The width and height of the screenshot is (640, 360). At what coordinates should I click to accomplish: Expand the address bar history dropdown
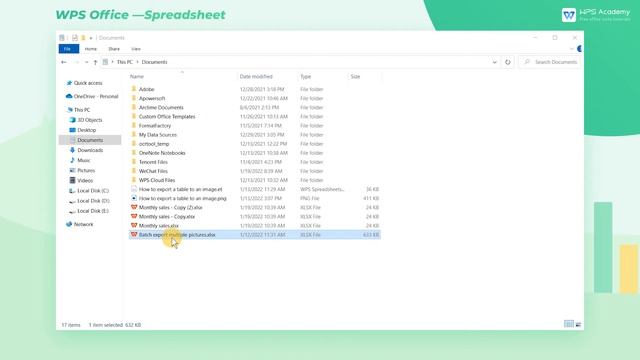pos(494,62)
